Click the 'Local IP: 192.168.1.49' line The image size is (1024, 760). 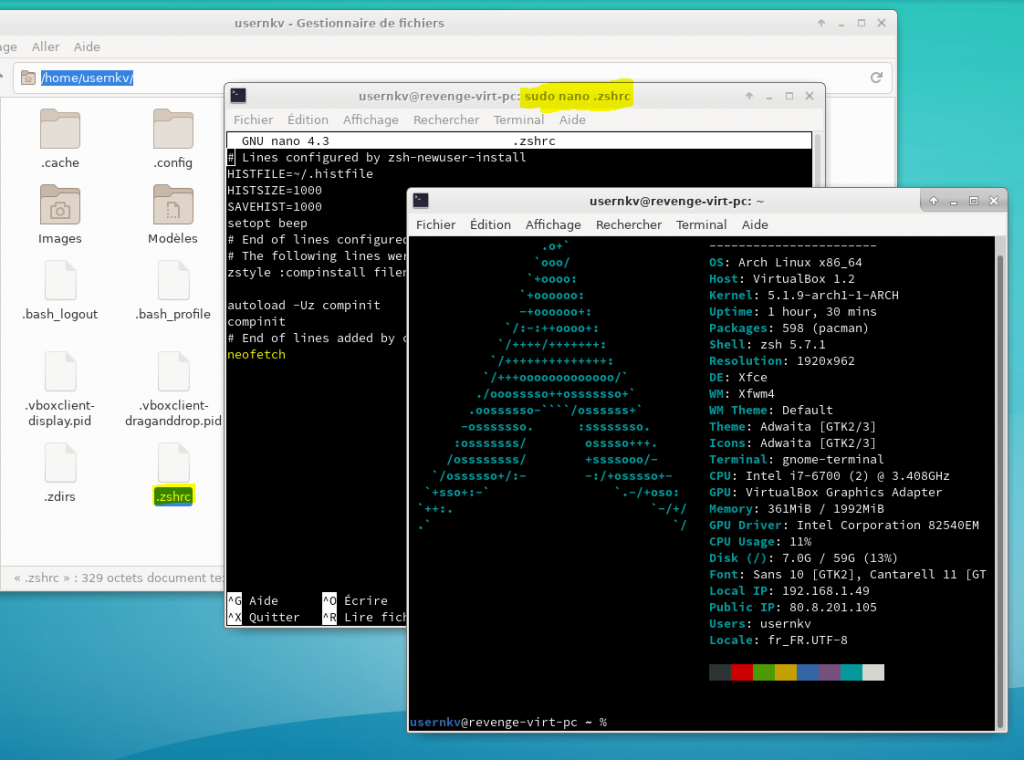789,591
